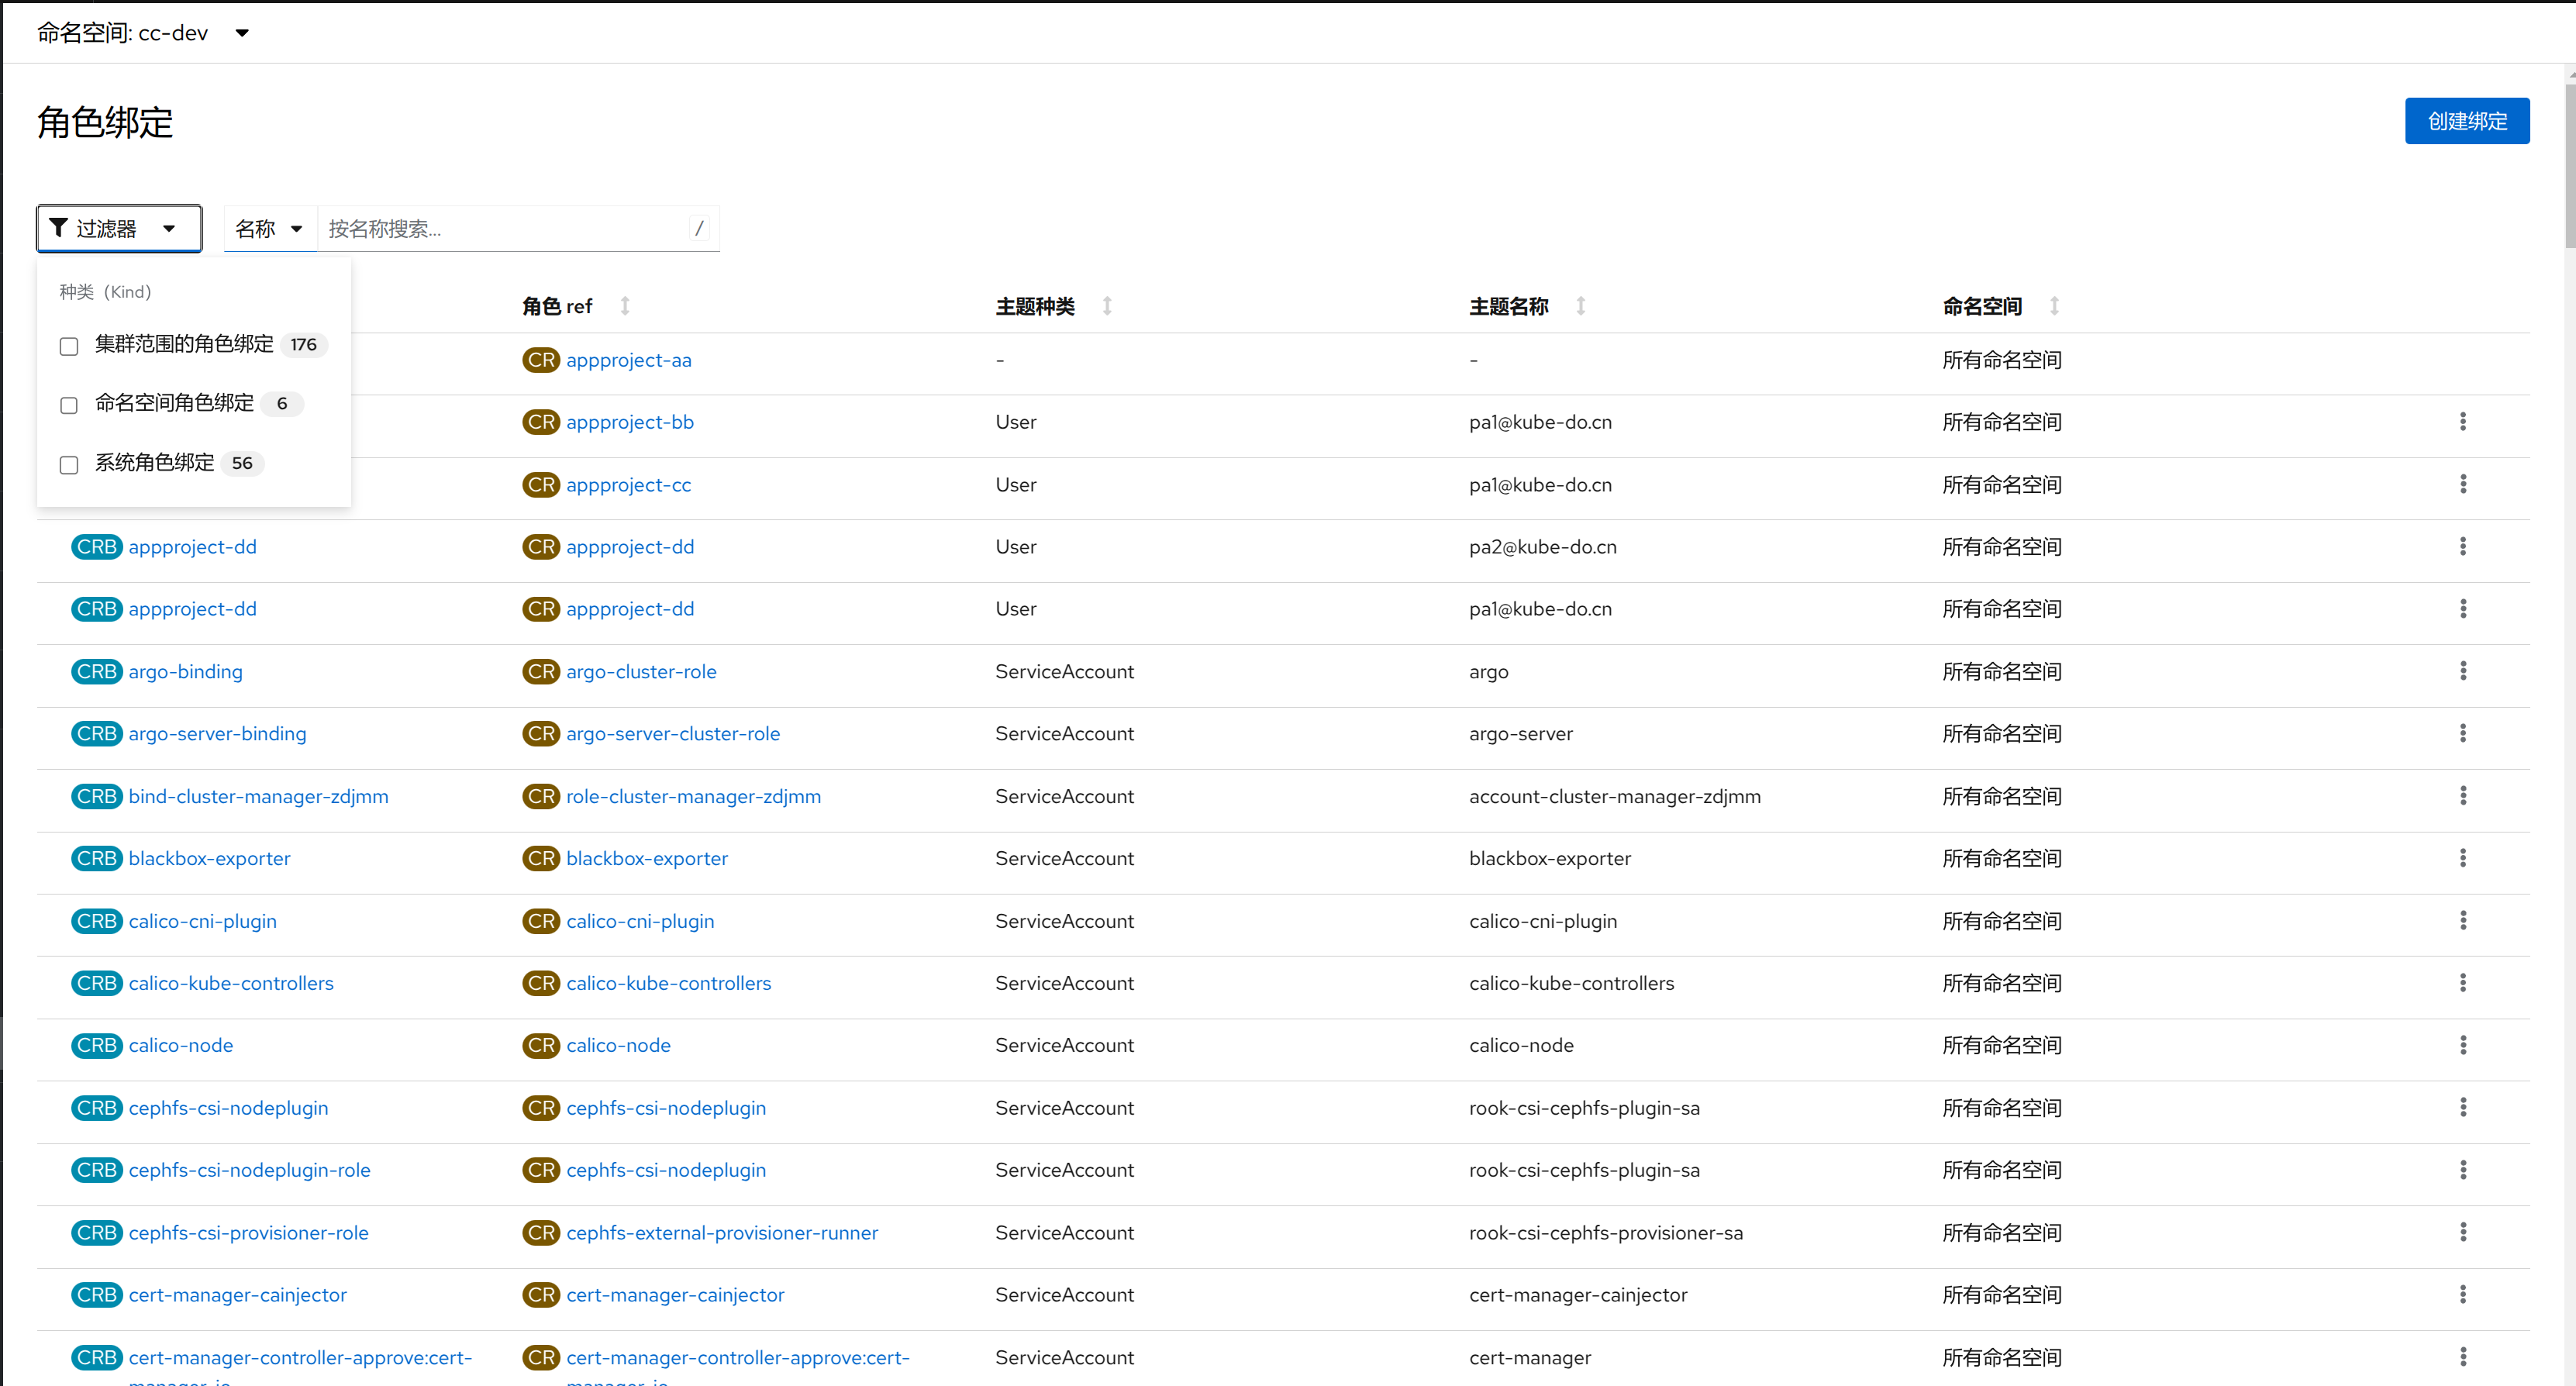The height and width of the screenshot is (1386, 2576).
Task: Sort by 命名空间 column arrows
Action: (x=2054, y=306)
